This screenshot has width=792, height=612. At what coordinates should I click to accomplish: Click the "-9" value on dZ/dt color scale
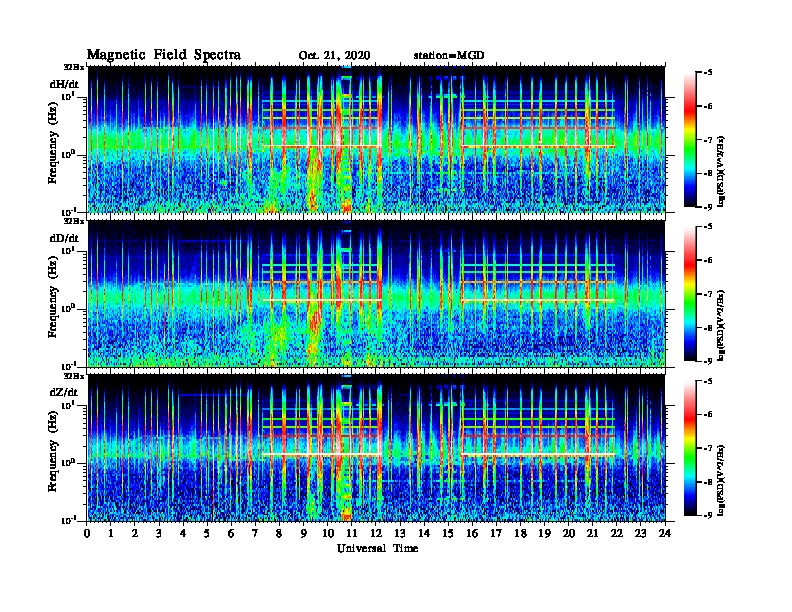click(x=708, y=515)
